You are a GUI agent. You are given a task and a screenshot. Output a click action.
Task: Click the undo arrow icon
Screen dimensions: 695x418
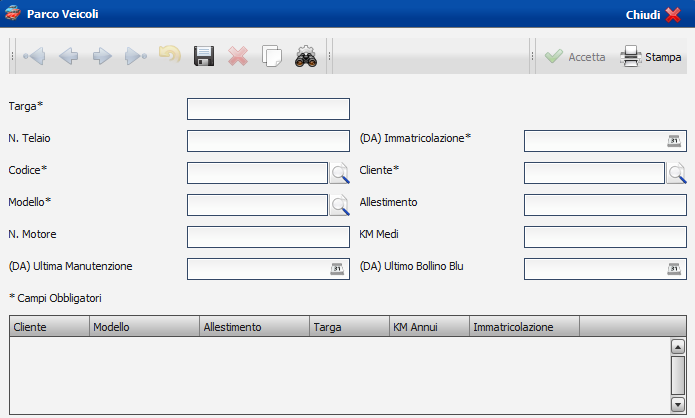click(170, 56)
